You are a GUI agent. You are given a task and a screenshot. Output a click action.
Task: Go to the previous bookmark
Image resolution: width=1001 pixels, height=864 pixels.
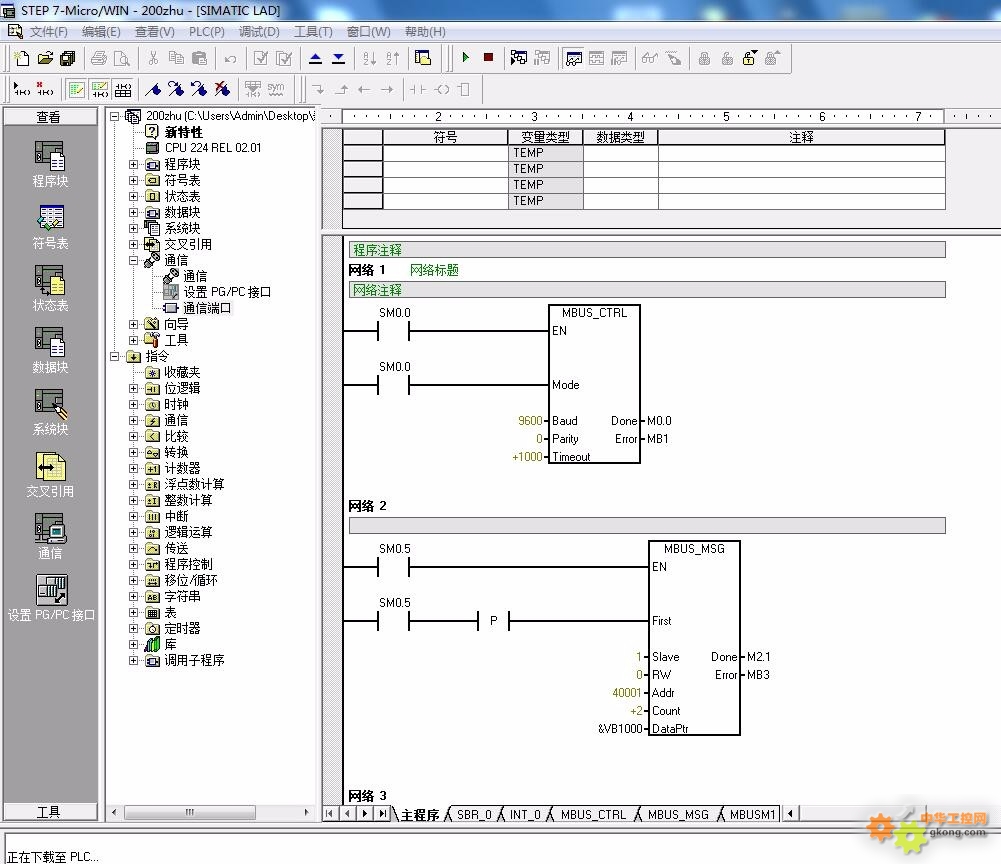[199, 89]
